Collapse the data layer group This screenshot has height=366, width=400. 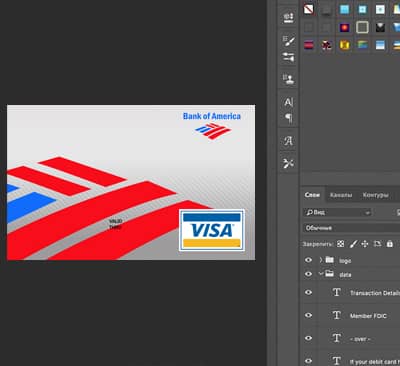click(321, 274)
